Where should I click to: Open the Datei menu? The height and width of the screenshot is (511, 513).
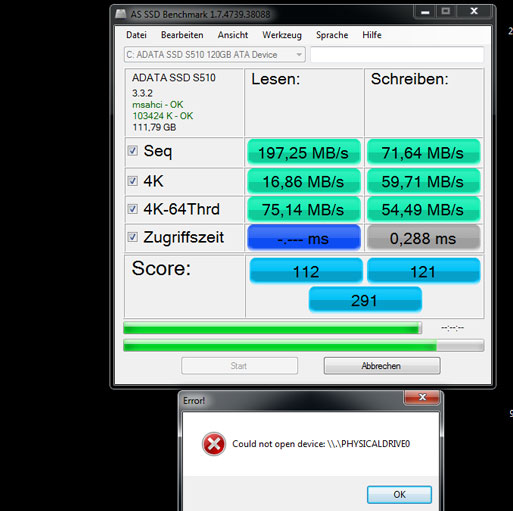(x=136, y=35)
